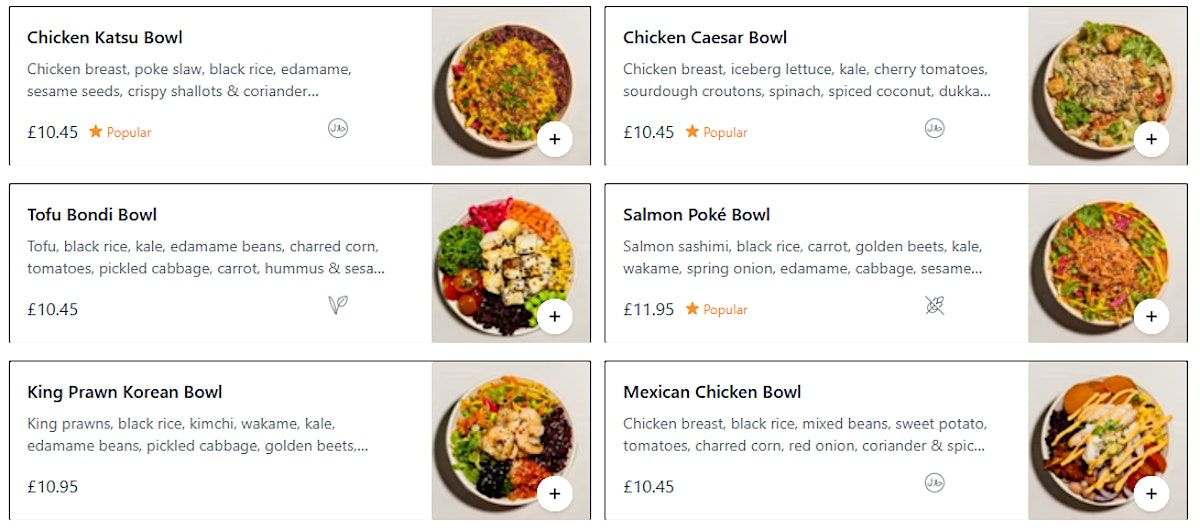Click gluten-free icon on Salmon Poké Bowl

pyautogui.click(x=934, y=305)
